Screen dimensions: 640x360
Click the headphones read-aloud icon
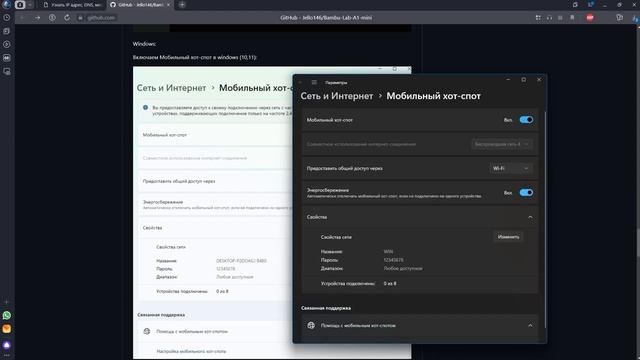[x=549, y=18]
